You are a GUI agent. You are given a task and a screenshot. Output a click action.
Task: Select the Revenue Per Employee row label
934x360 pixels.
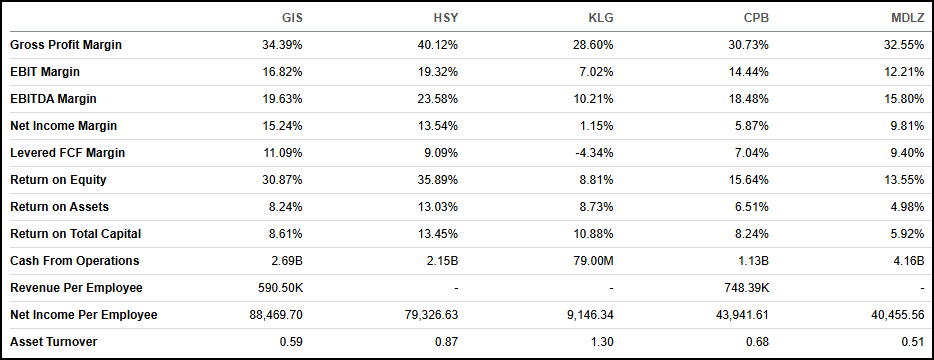coord(77,288)
